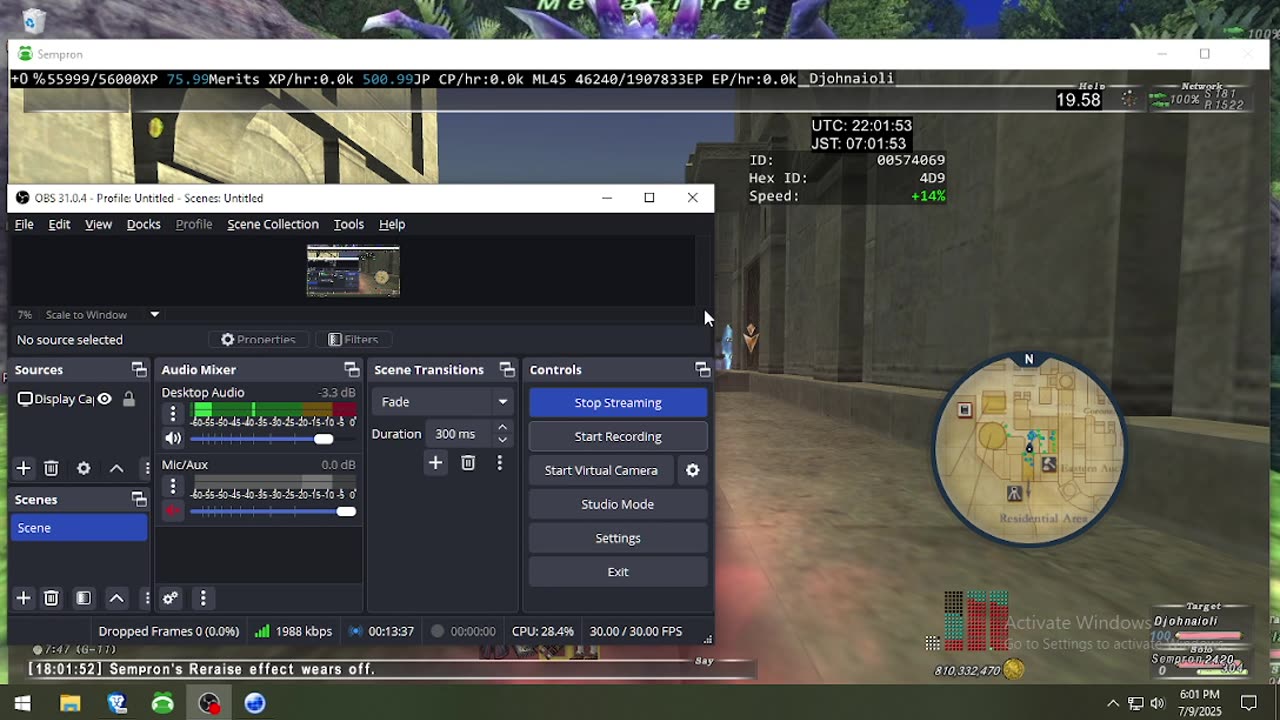This screenshot has height=720, width=1280.
Task: Remove selected scene with trash icon
Action: click(x=51, y=598)
